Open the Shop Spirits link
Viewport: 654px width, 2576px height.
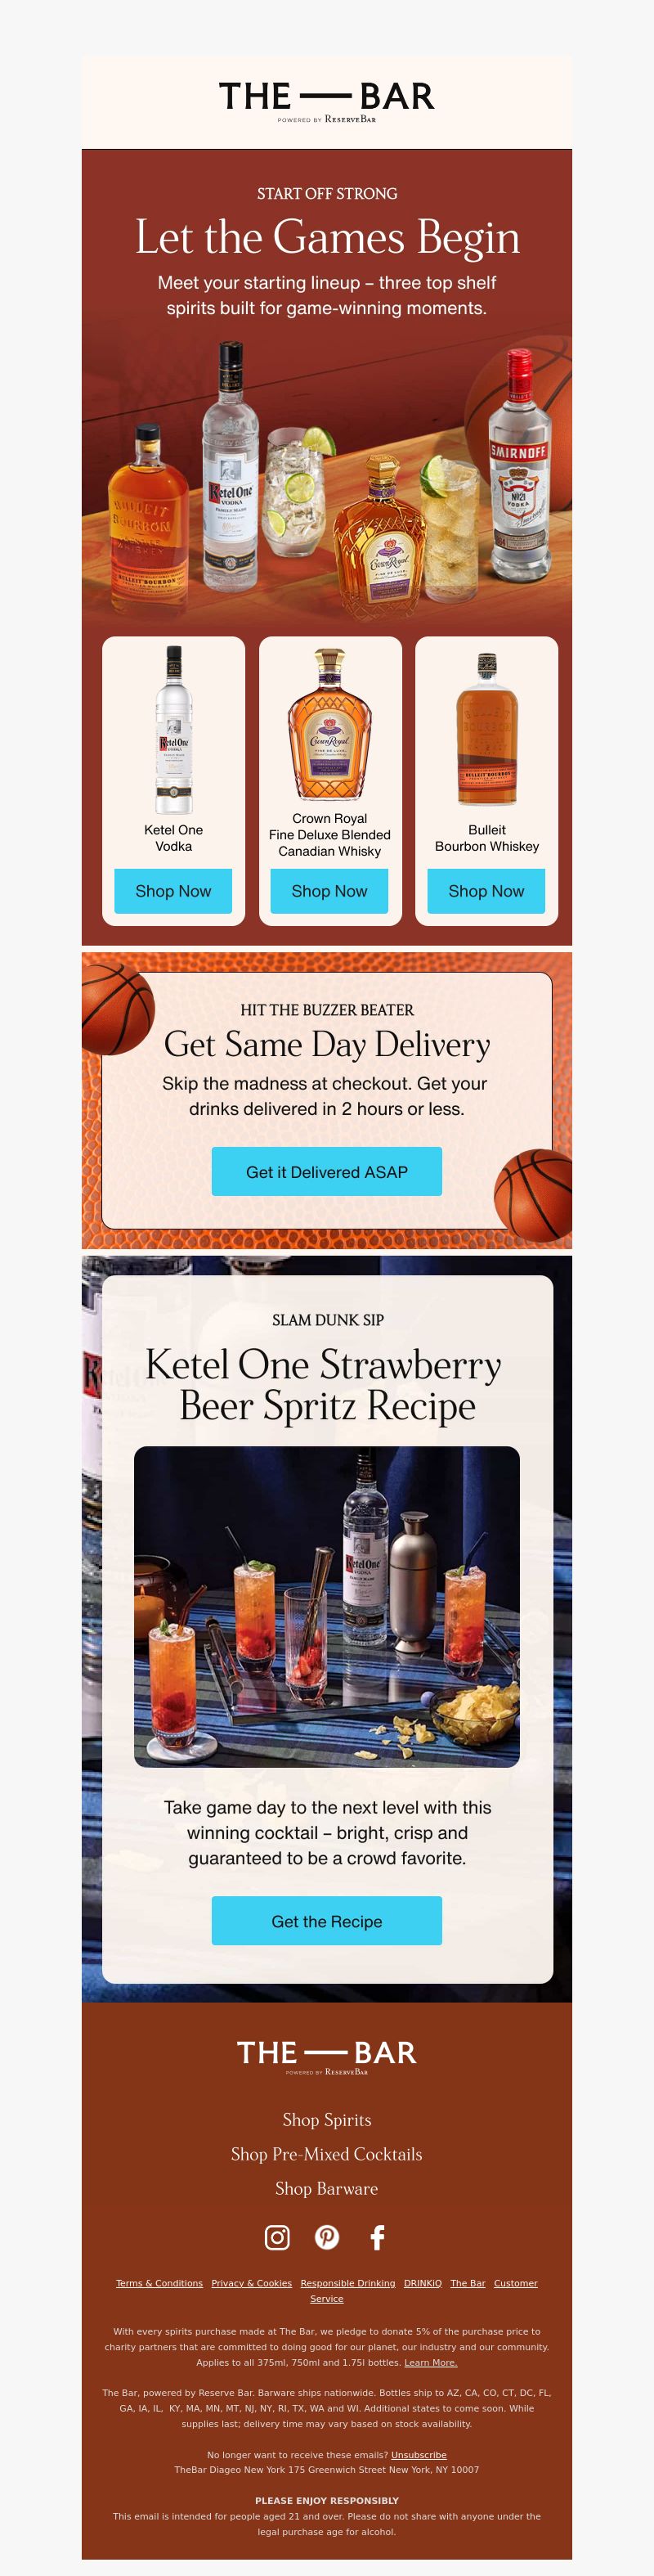[x=327, y=2120]
